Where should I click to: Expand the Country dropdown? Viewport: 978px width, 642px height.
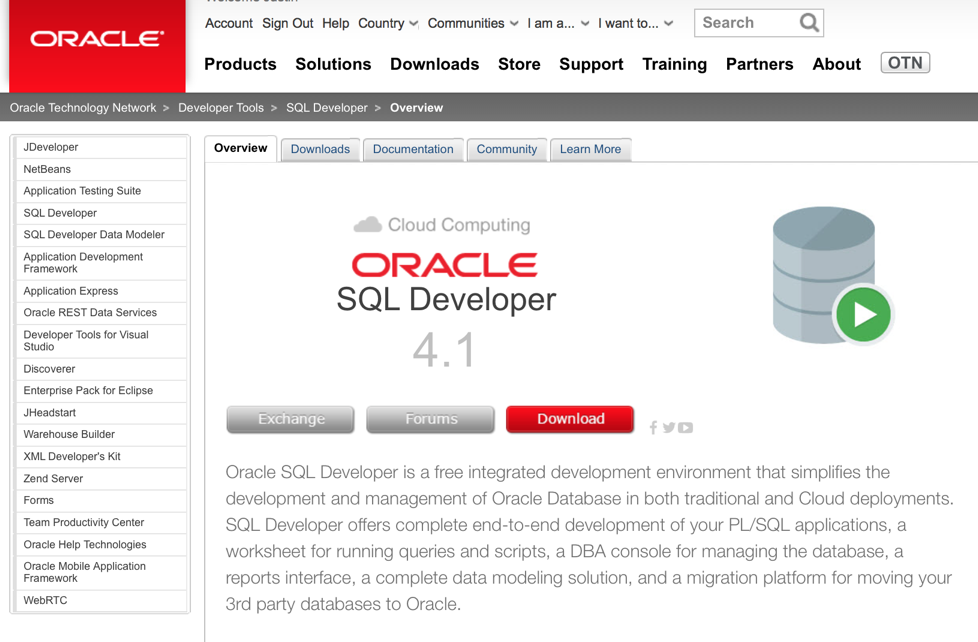click(387, 24)
